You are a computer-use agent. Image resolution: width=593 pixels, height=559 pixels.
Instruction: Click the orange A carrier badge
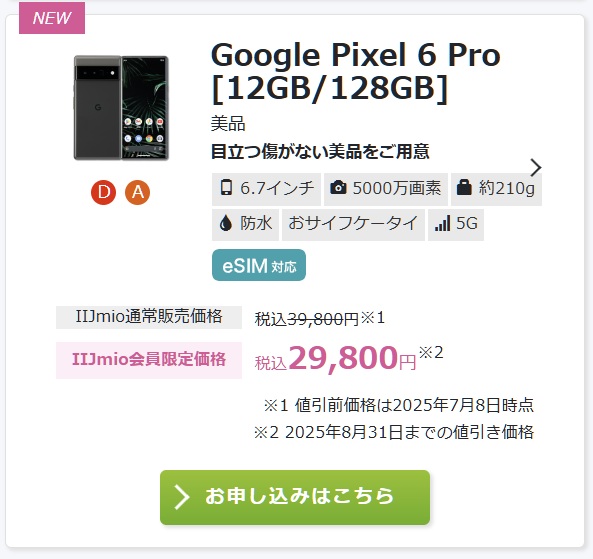point(137,193)
